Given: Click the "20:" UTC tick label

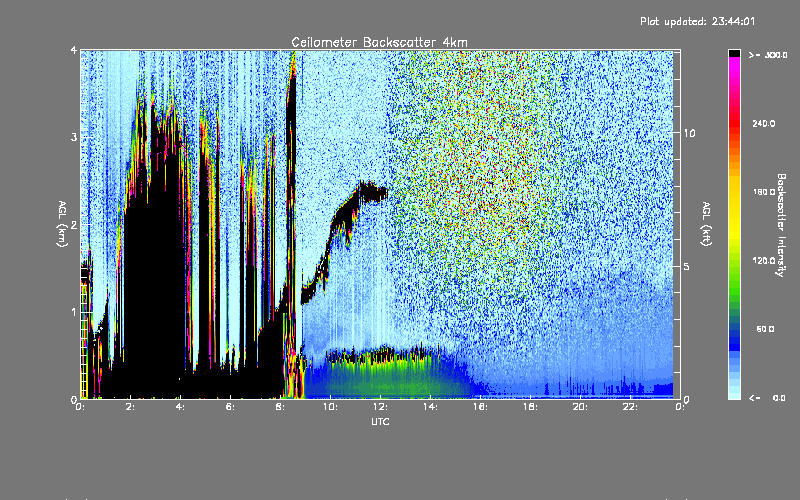Looking at the screenshot, I should [580, 407].
